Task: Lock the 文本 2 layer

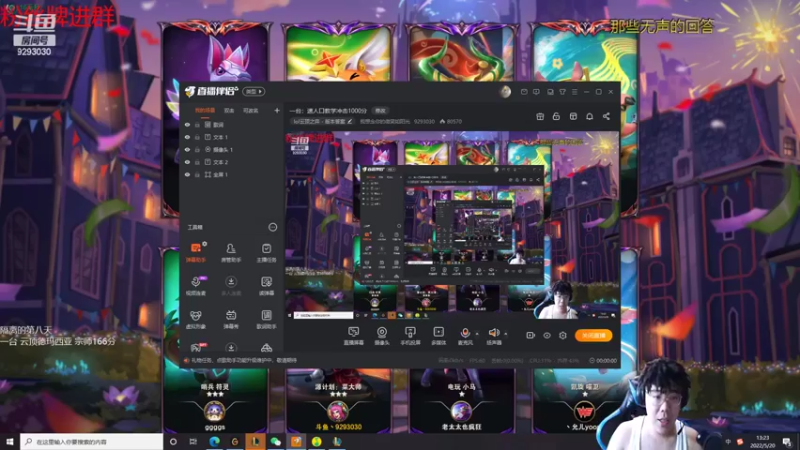Action: (197, 162)
